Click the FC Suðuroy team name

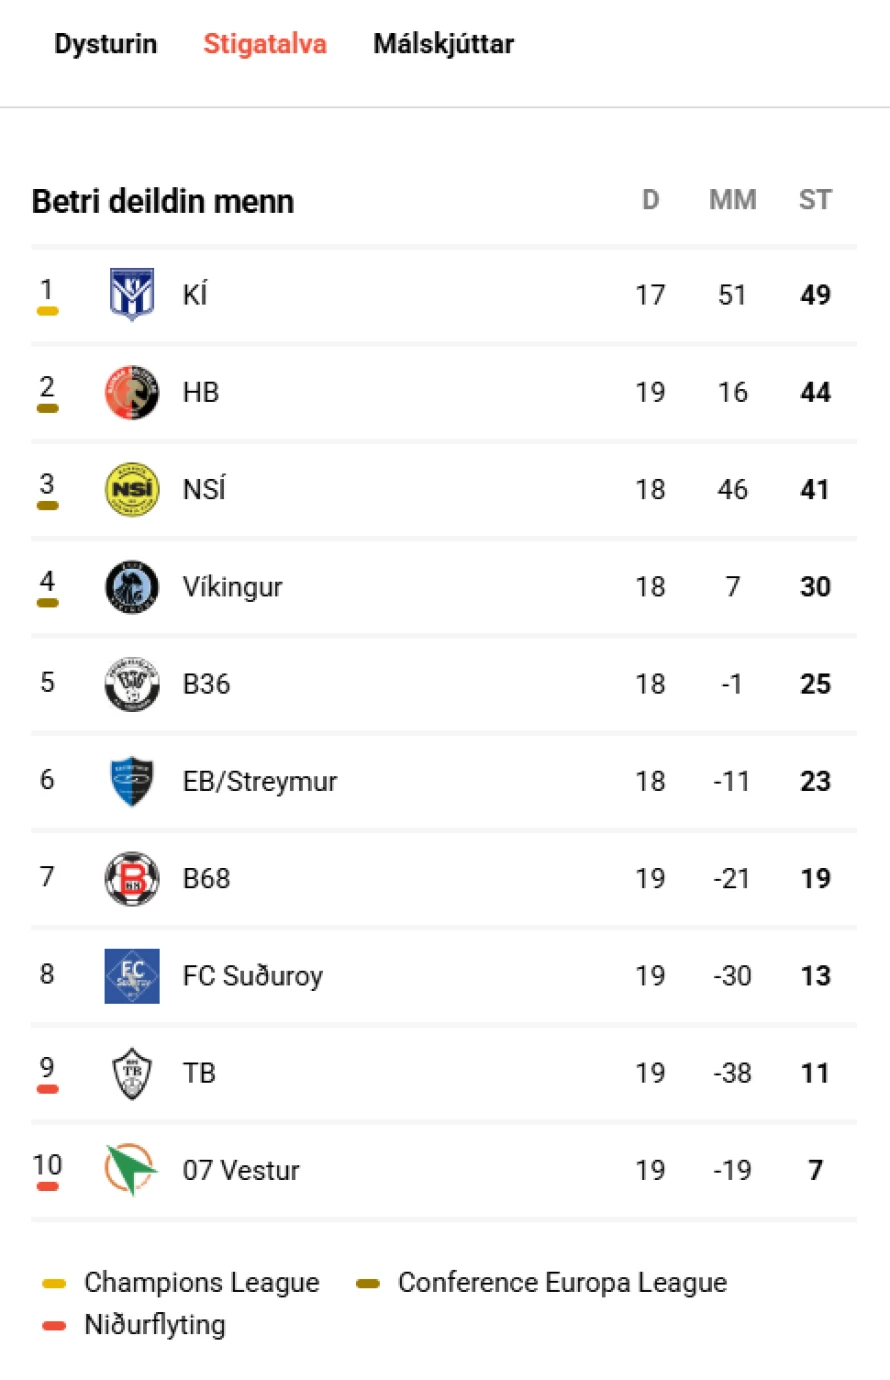pos(253,976)
